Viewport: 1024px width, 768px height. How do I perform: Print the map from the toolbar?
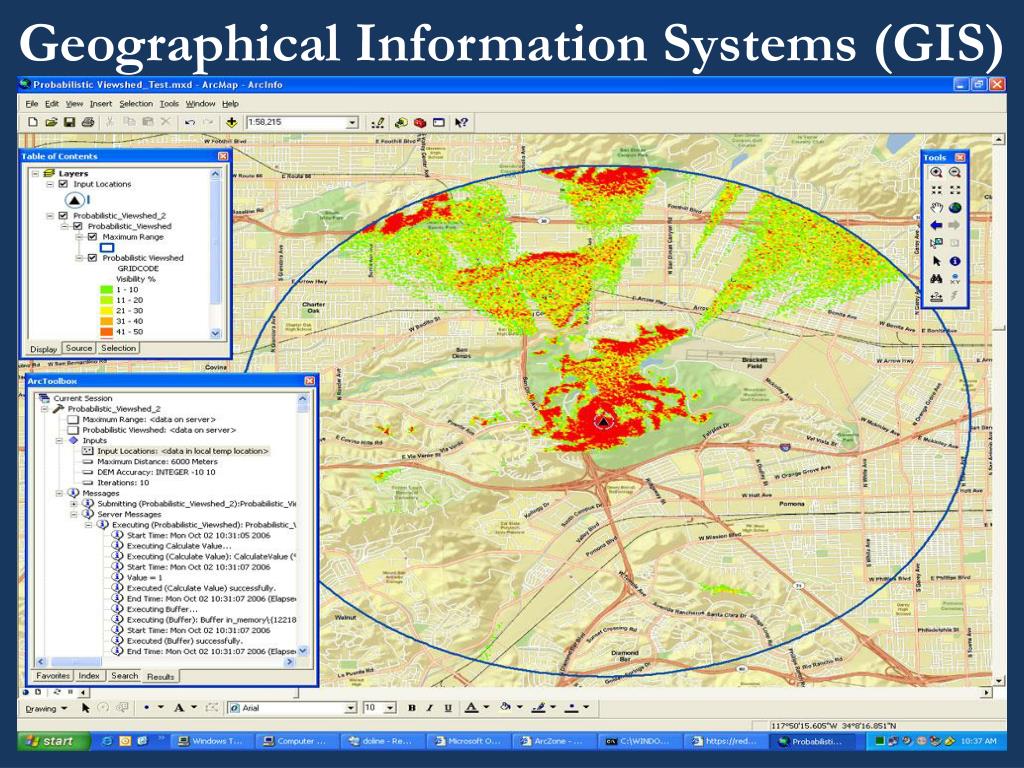(88, 122)
